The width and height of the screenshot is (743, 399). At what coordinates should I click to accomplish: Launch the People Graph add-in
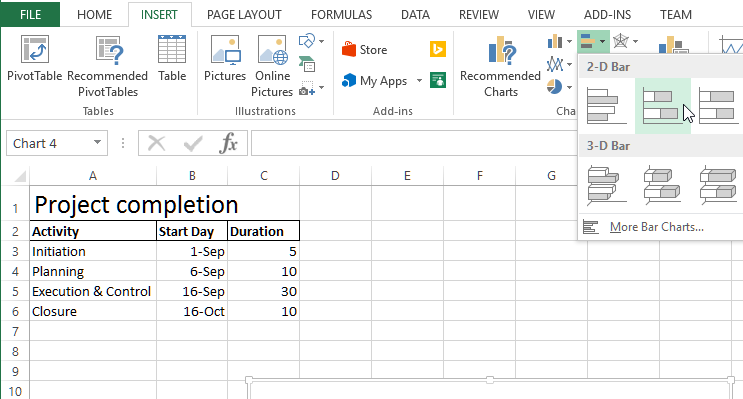coord(438,80)
